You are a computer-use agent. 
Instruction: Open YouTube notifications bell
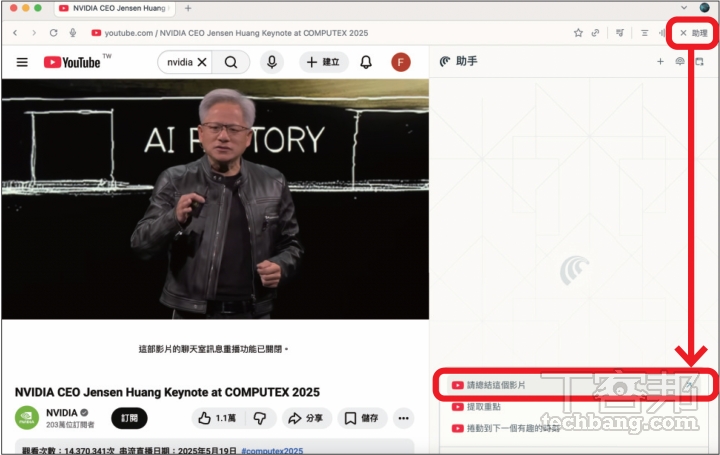pos(366,62)
